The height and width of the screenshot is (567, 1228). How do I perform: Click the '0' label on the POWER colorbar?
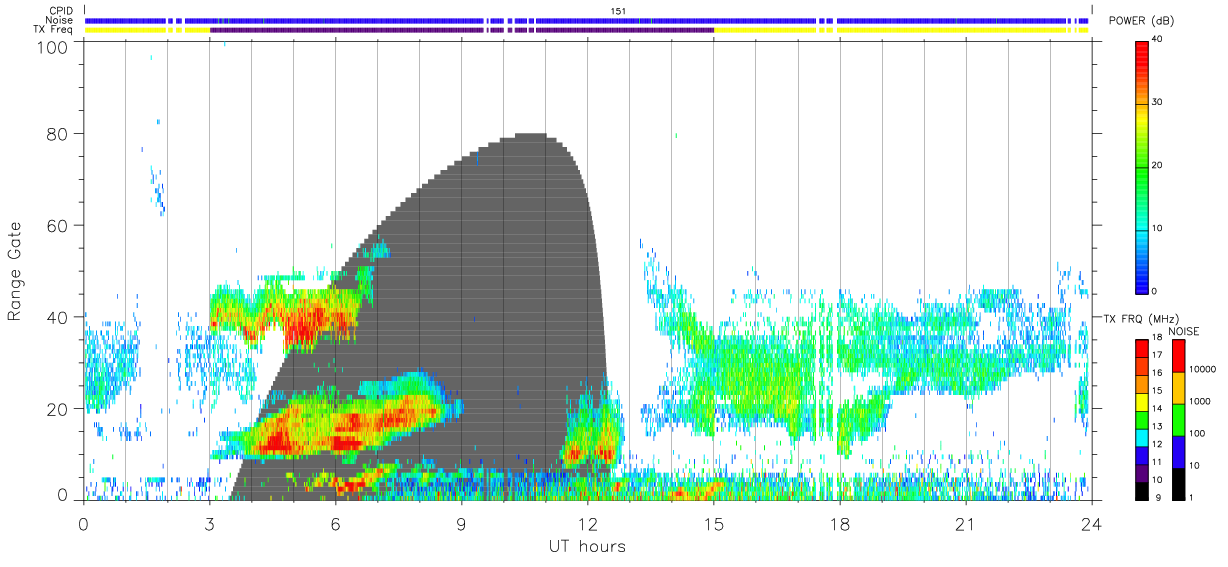point(1155,291)
